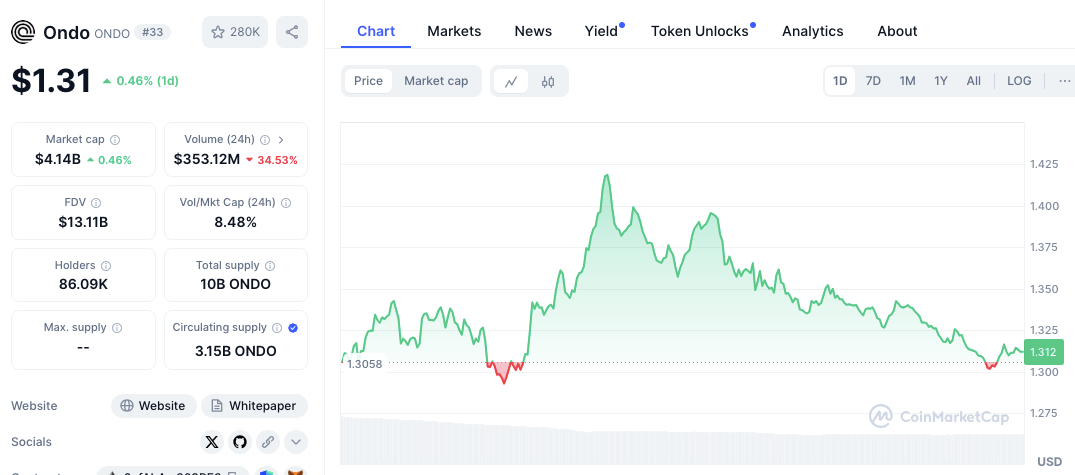This screenshot has height=475, width=1075.
Task: Click the verified circulating supply badge
Action: [x=293, y=328]
